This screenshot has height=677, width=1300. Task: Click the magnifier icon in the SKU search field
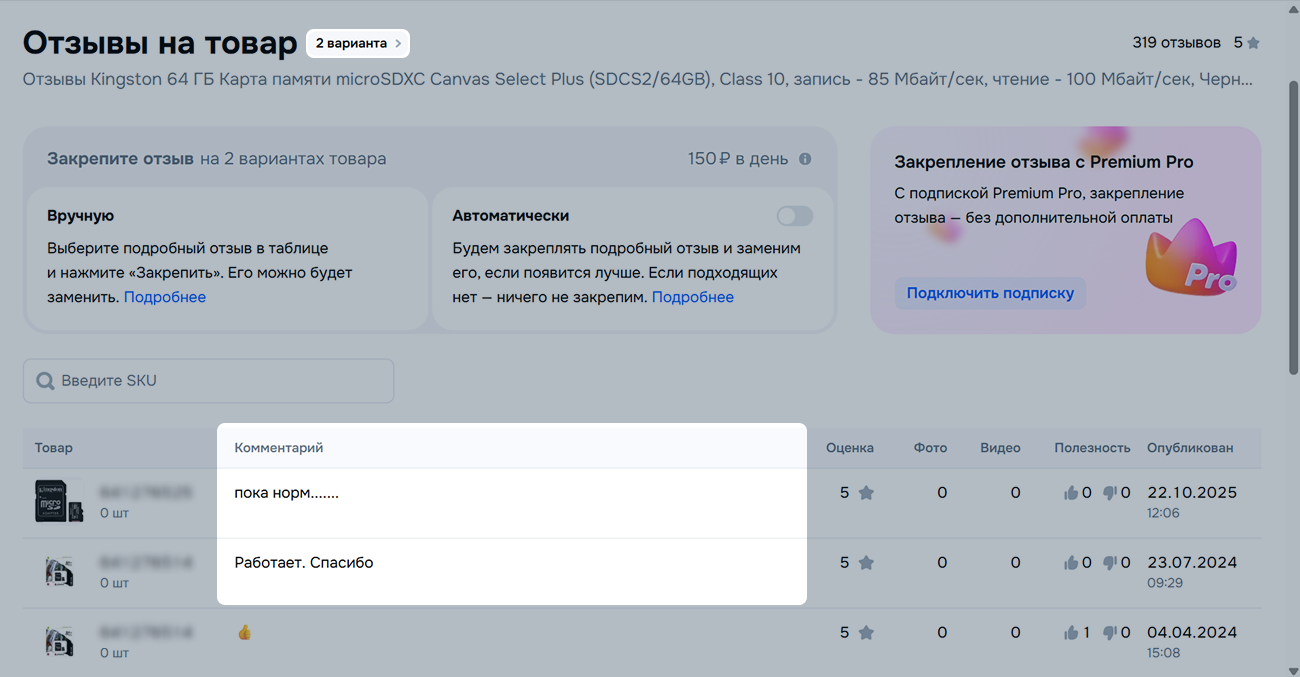click(45, 381)
